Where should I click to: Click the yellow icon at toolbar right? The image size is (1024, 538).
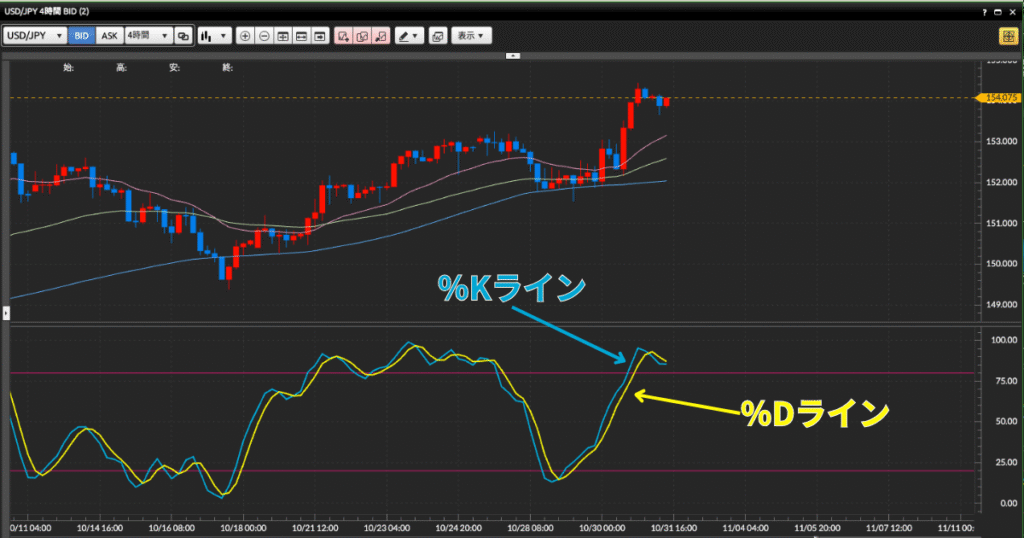click(x=1007, y=36)
